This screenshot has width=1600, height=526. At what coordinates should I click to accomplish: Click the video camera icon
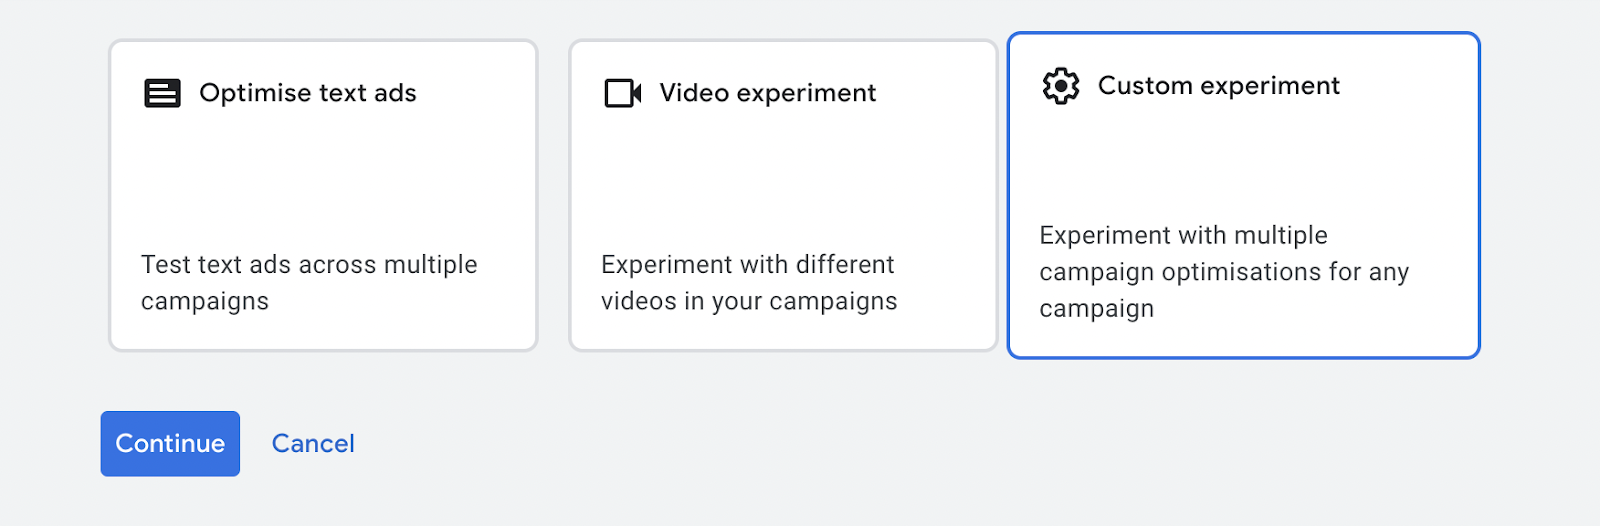(x=623, y=93)
